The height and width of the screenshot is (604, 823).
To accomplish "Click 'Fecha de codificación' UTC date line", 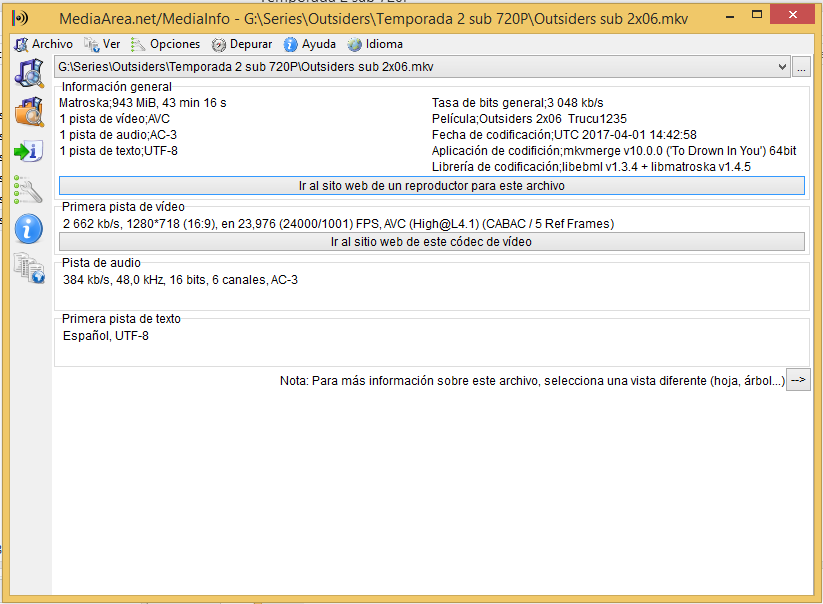I will [x=564, y=135].
